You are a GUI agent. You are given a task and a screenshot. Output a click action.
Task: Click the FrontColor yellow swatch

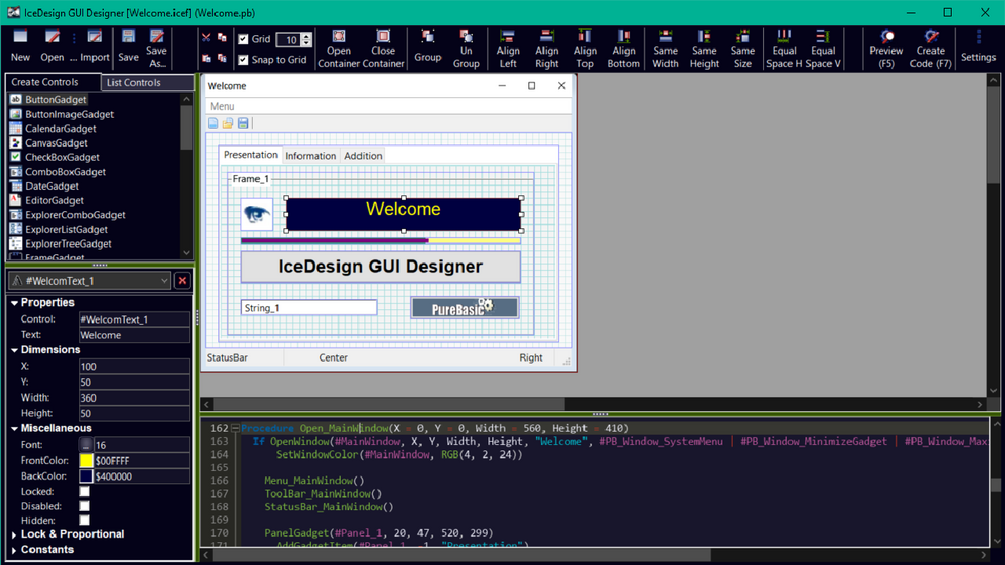point(86,461)
